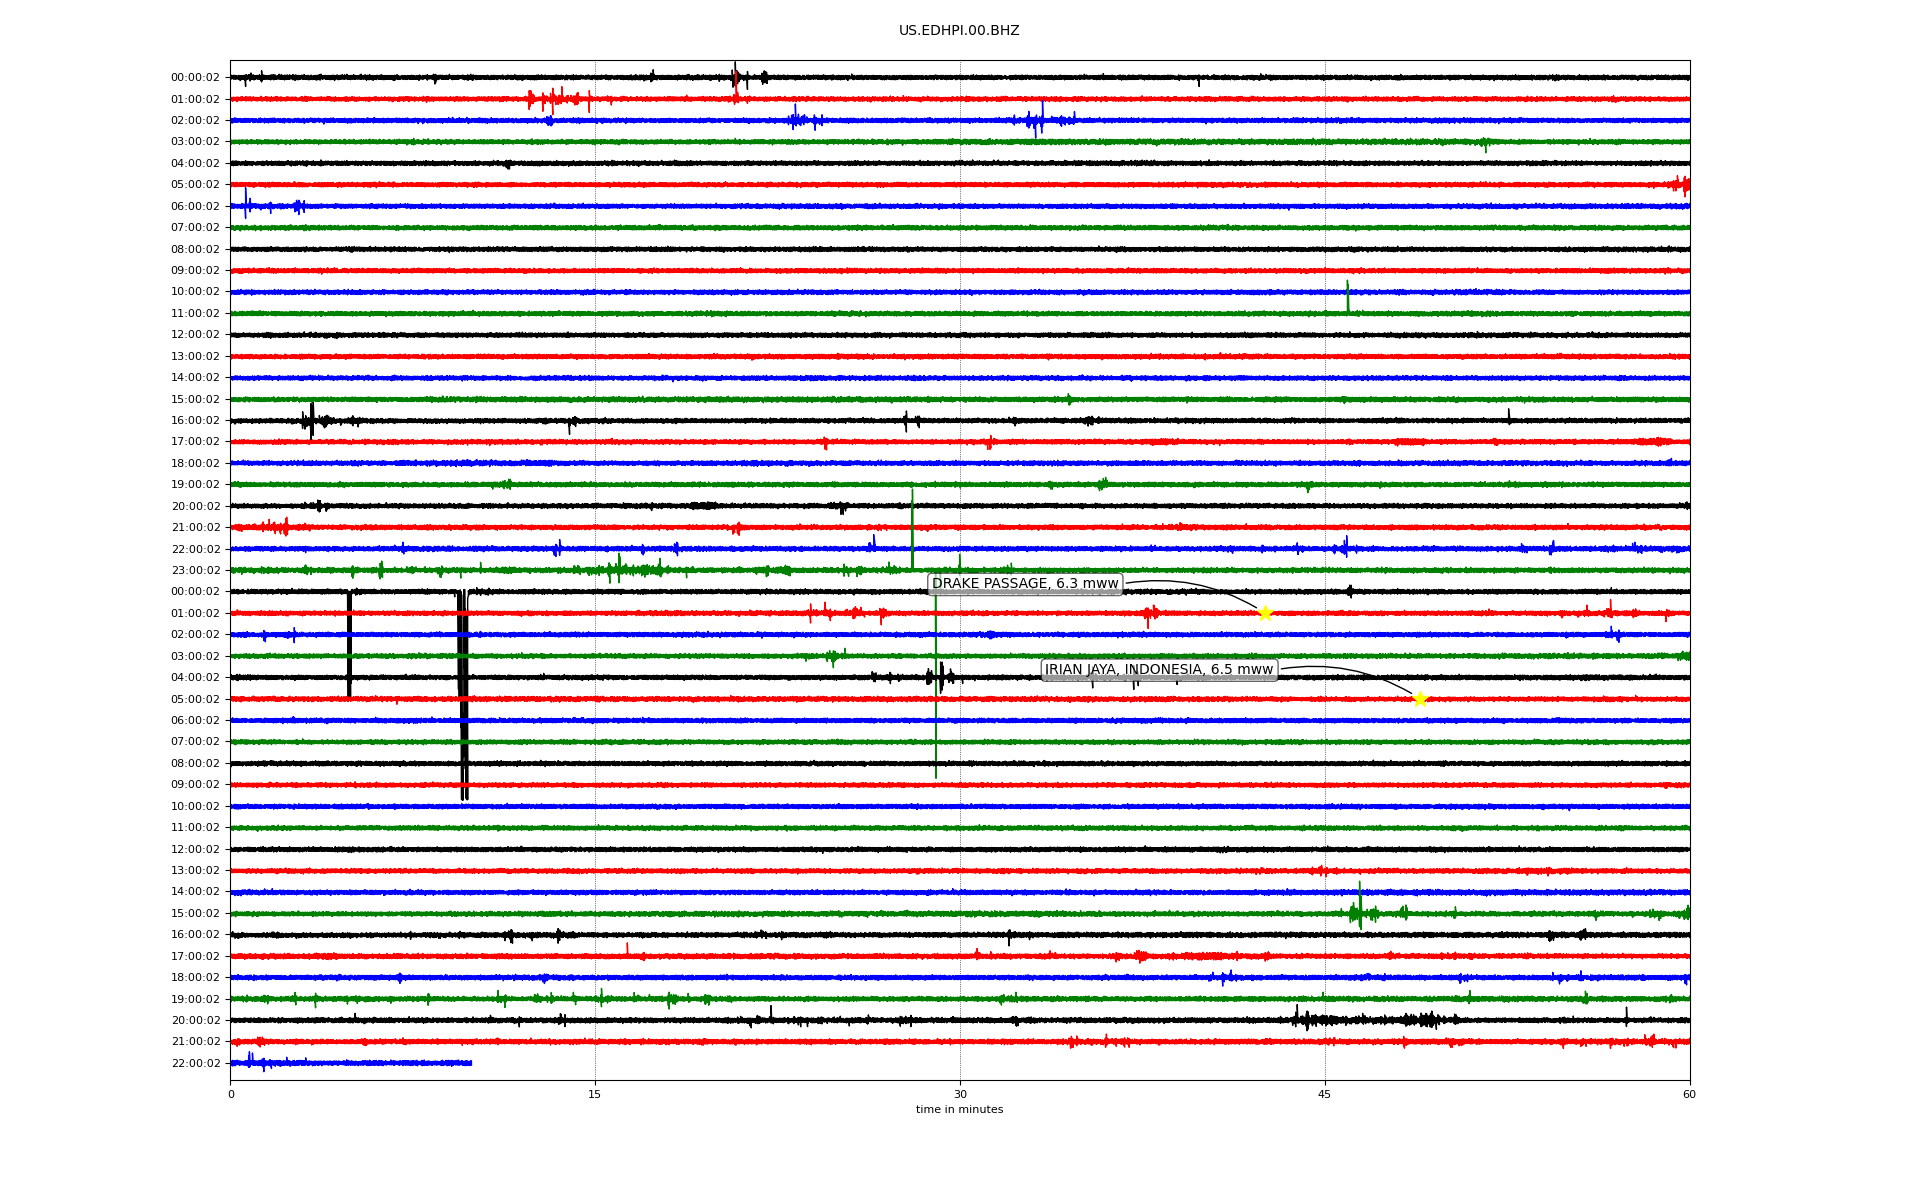Screen dimensions: 1920x1200
Task: Click the red burst on the top 01:00:02 trace
Action: point(552,99)
